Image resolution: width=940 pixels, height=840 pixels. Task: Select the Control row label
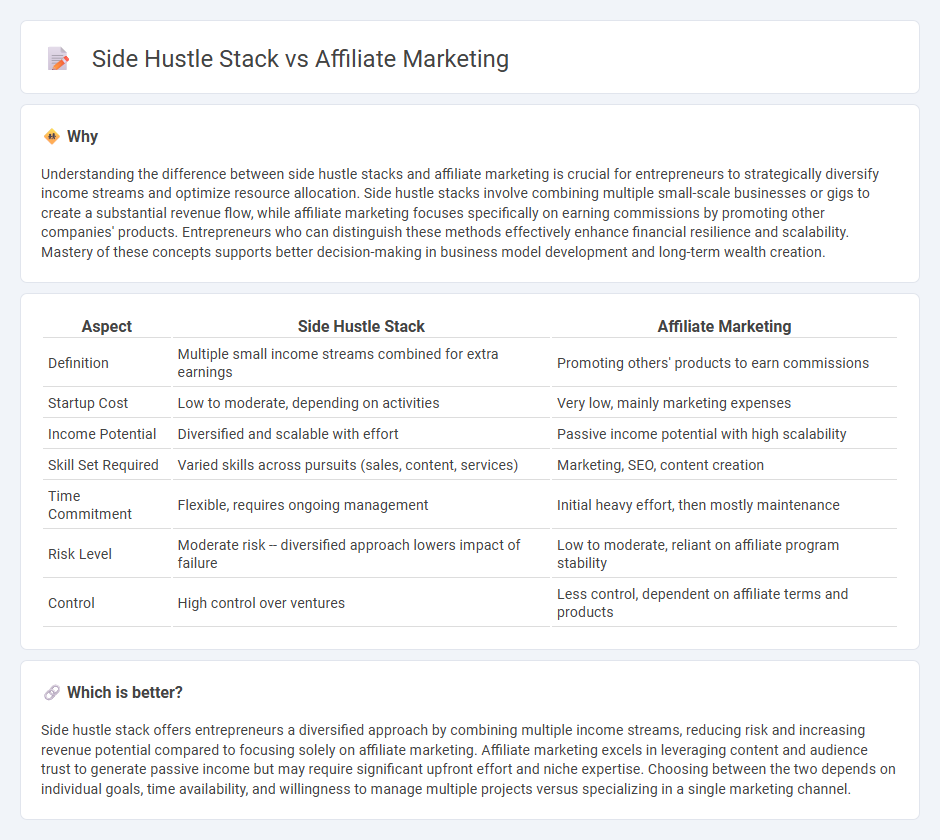point(71,603)
